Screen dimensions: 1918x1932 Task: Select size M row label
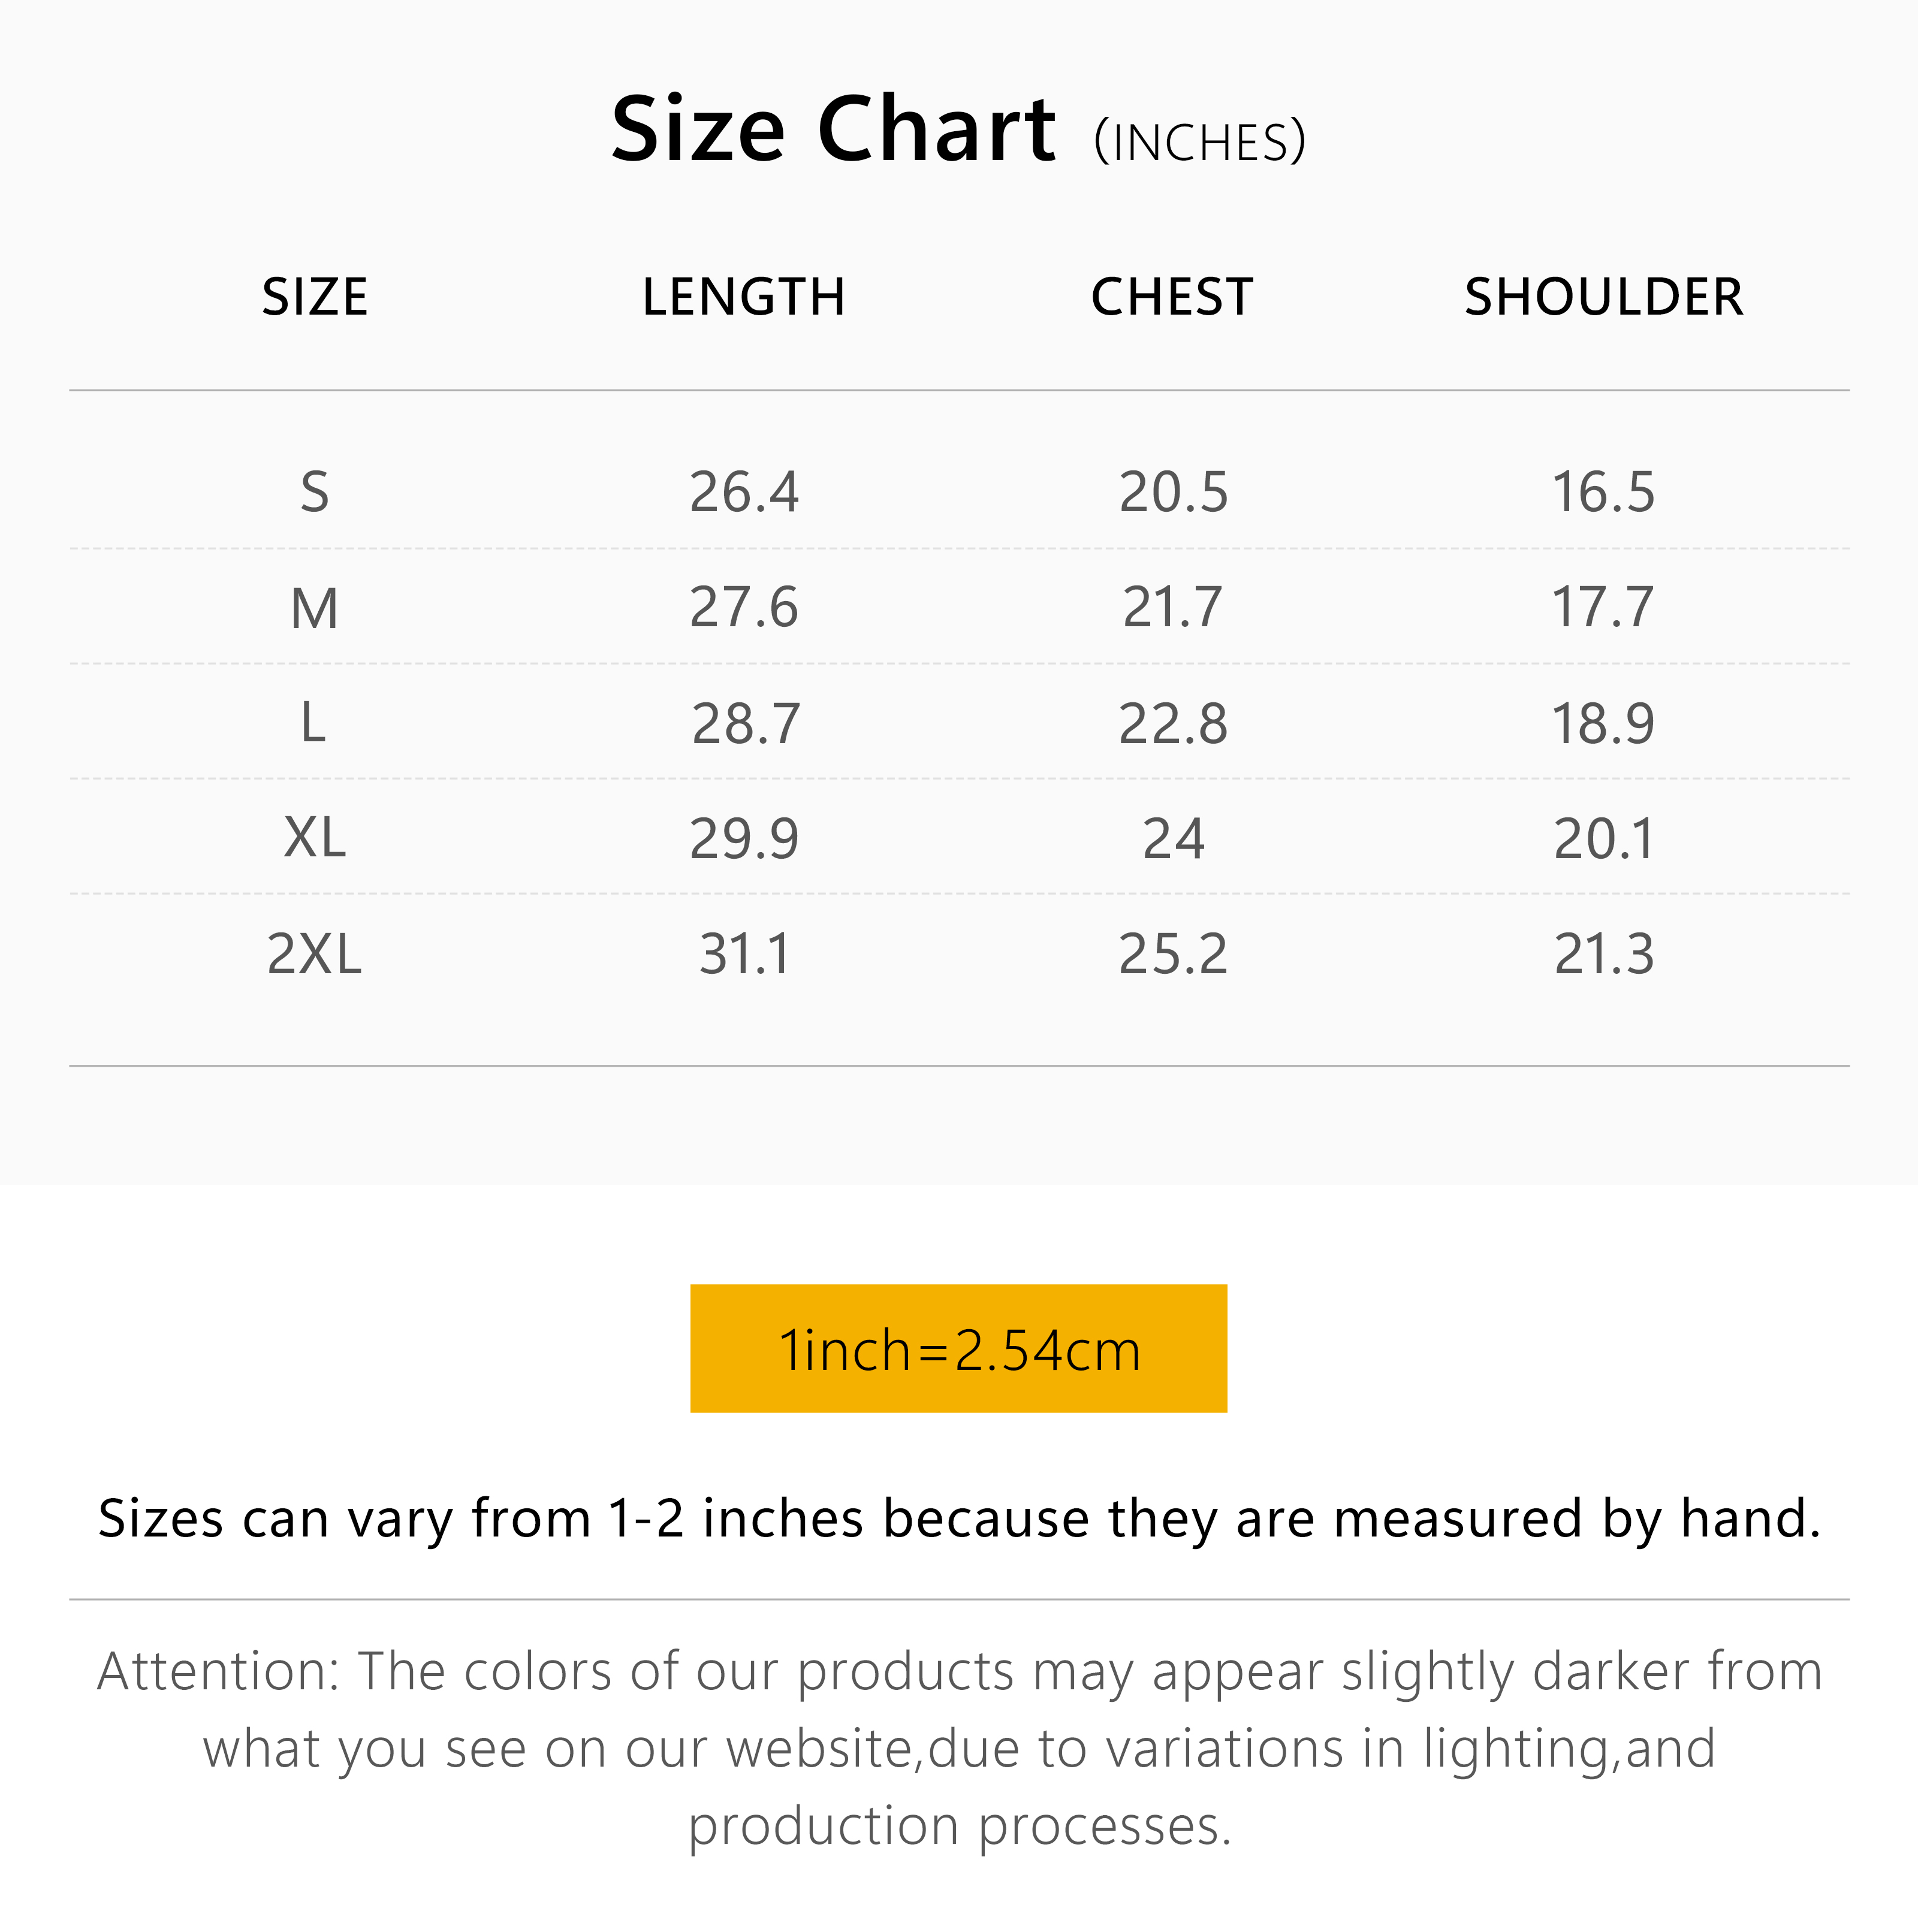point(315,608)
